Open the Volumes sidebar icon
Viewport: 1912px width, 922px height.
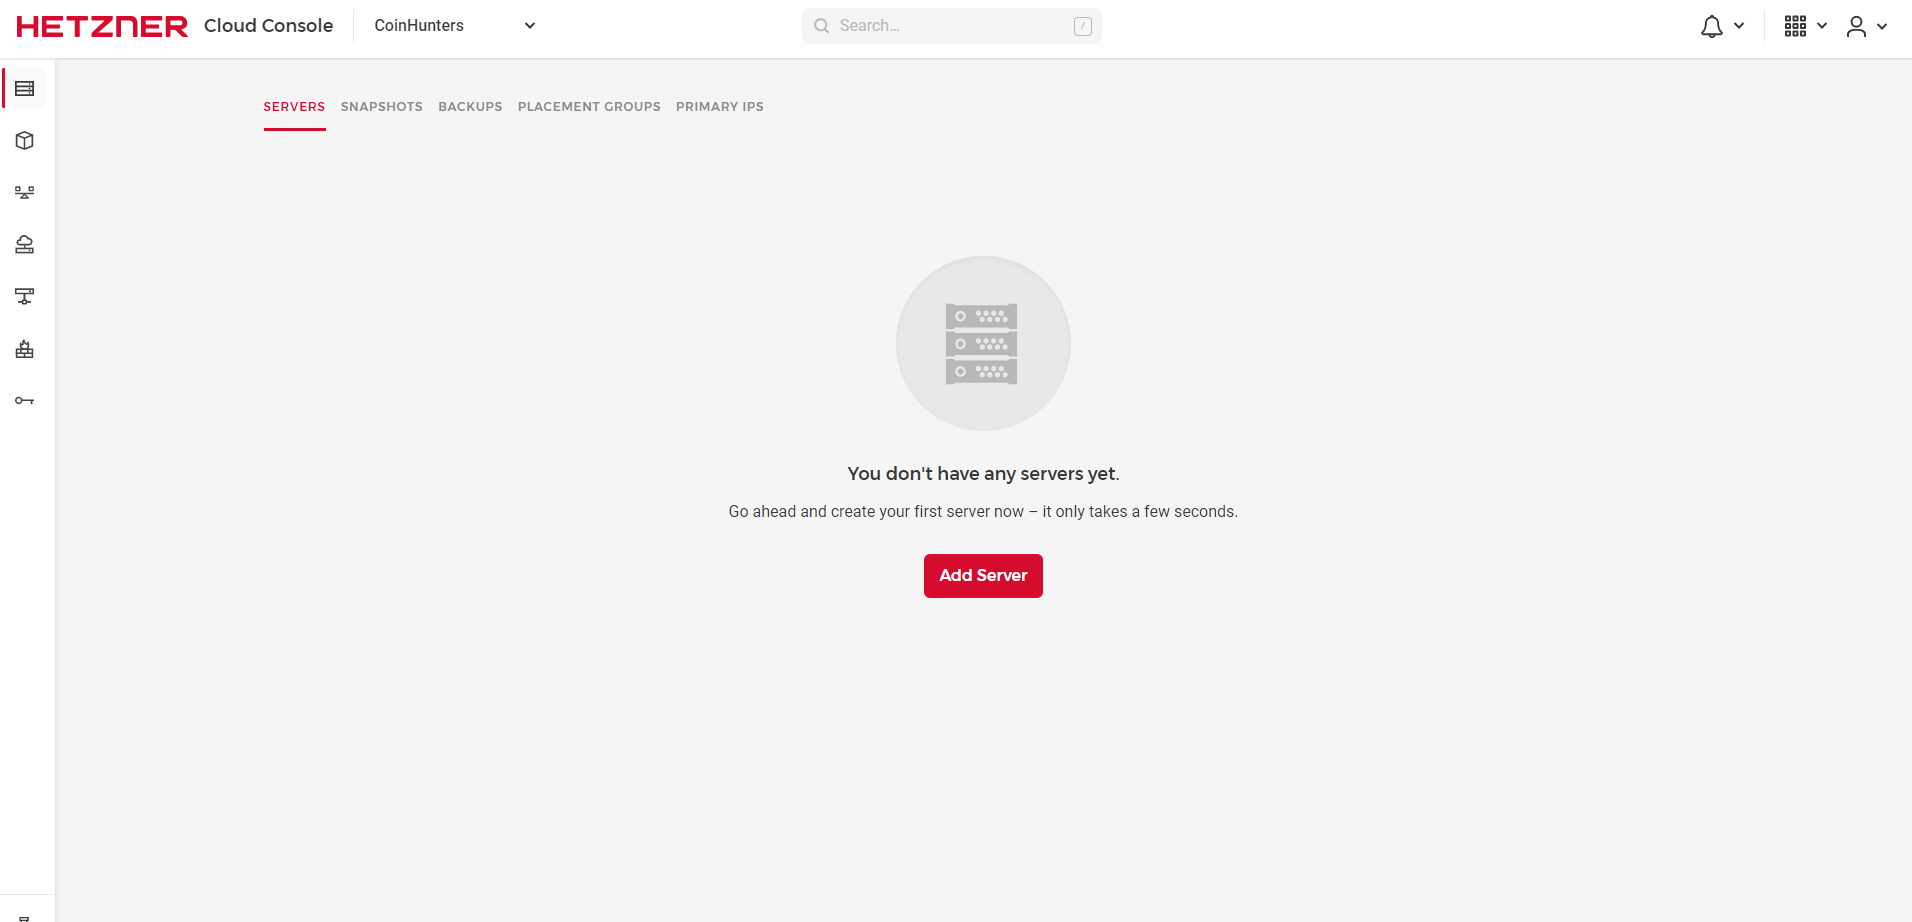tap(25, 141)
